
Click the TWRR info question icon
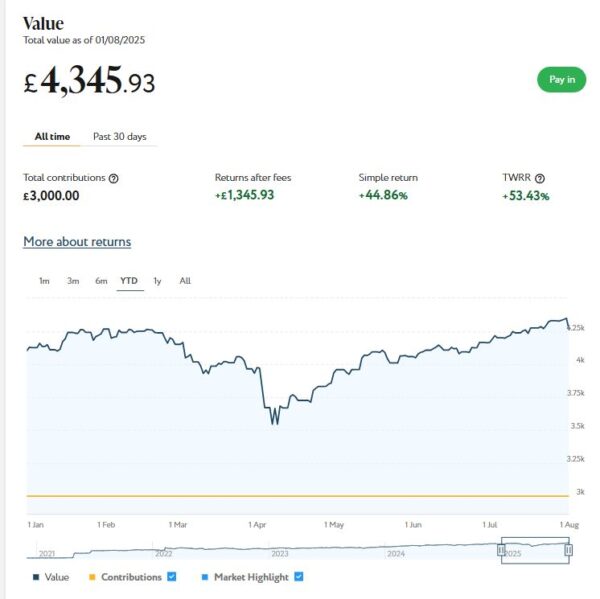[x=540, y=178]
